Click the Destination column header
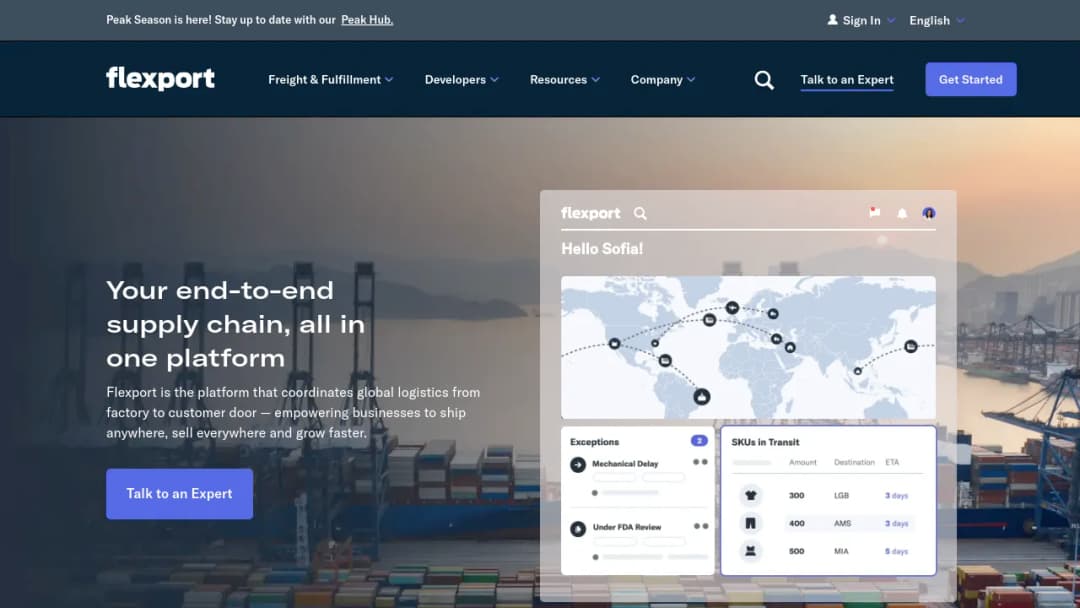The height and width of the screenshot is (608, 1080). point(854,462)
